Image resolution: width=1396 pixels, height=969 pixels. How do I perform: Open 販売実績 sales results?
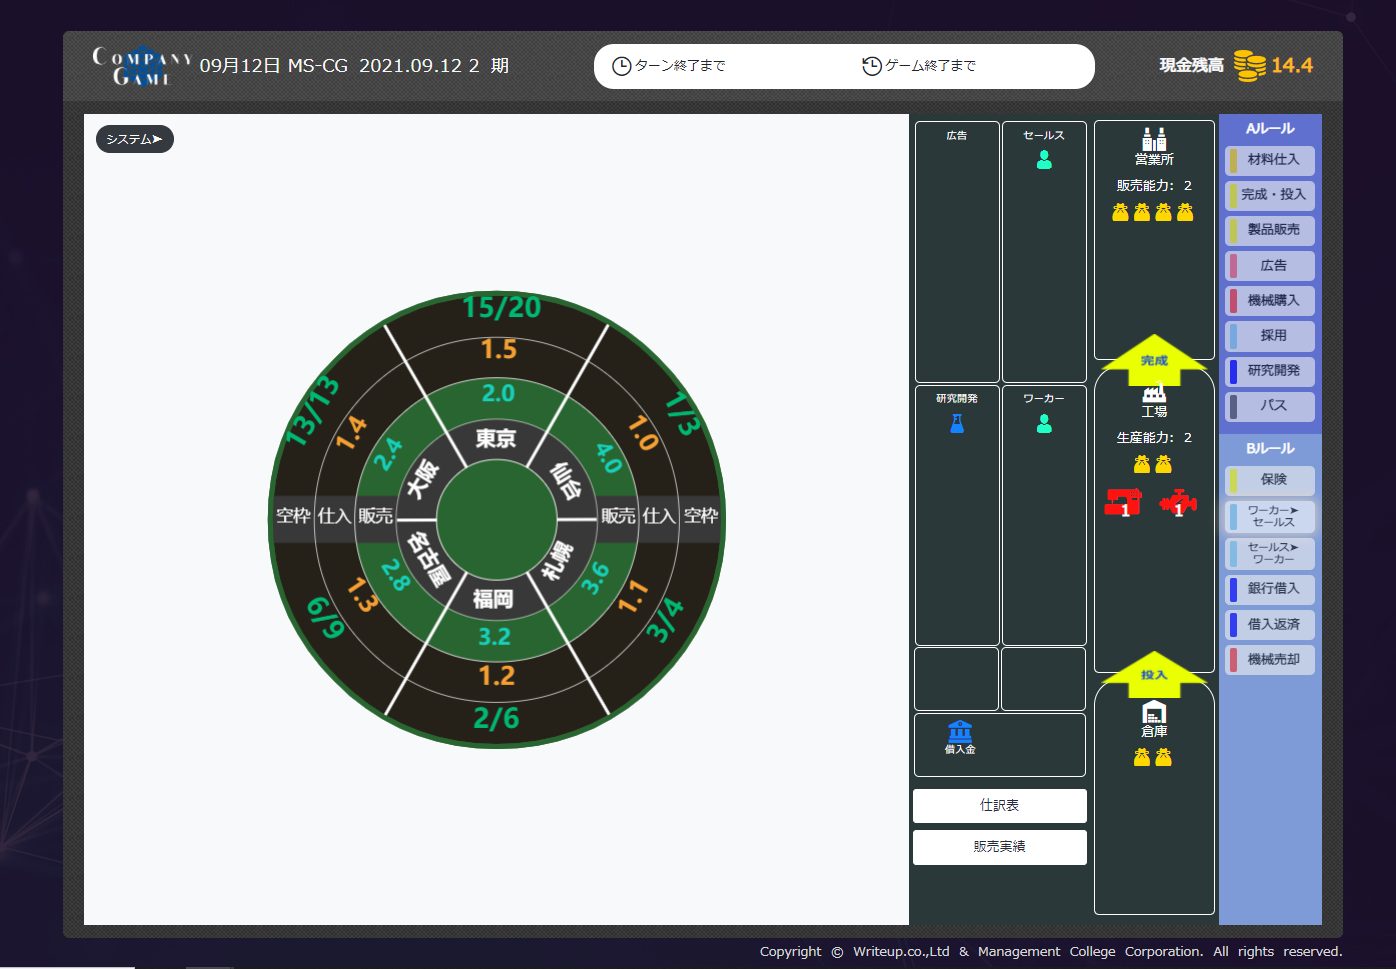(999, 847)
